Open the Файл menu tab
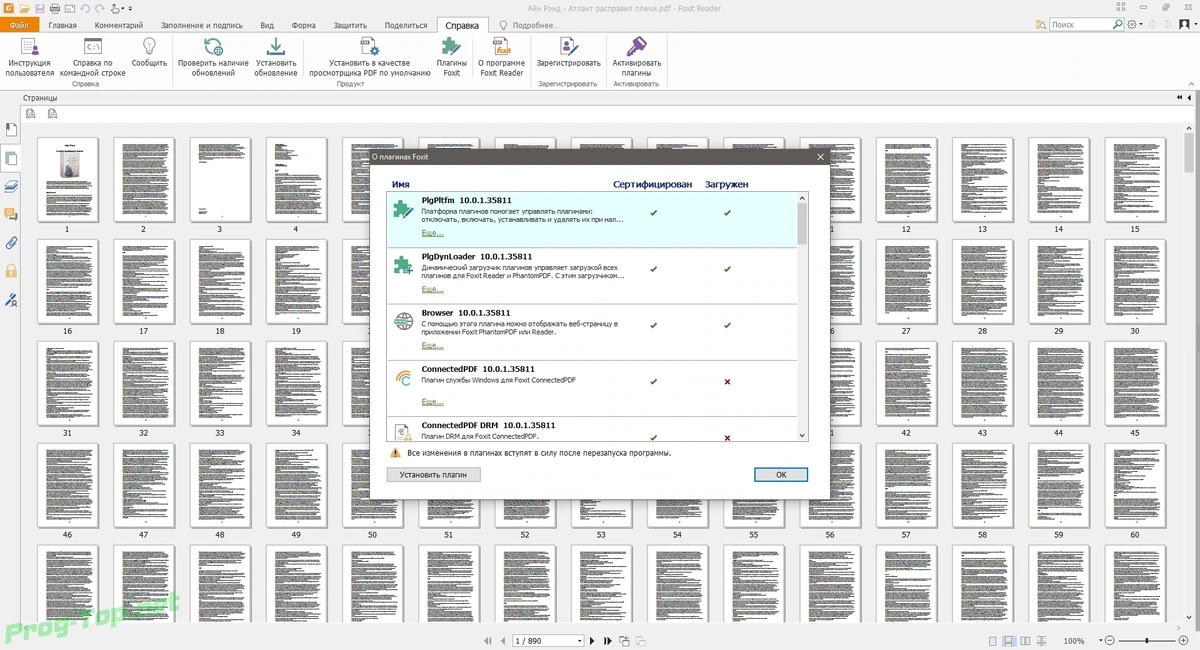 click(19, 25)
